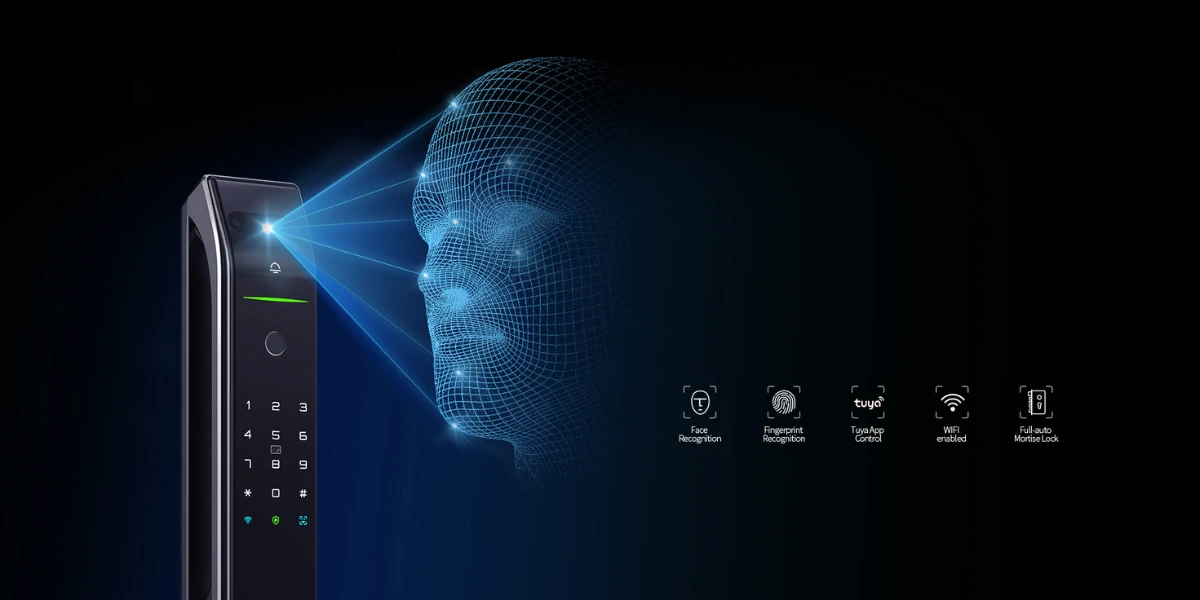Open the Full-auto Mortise Lock icon
This screenshot has width=1200, height=600.
(1036, 402)
